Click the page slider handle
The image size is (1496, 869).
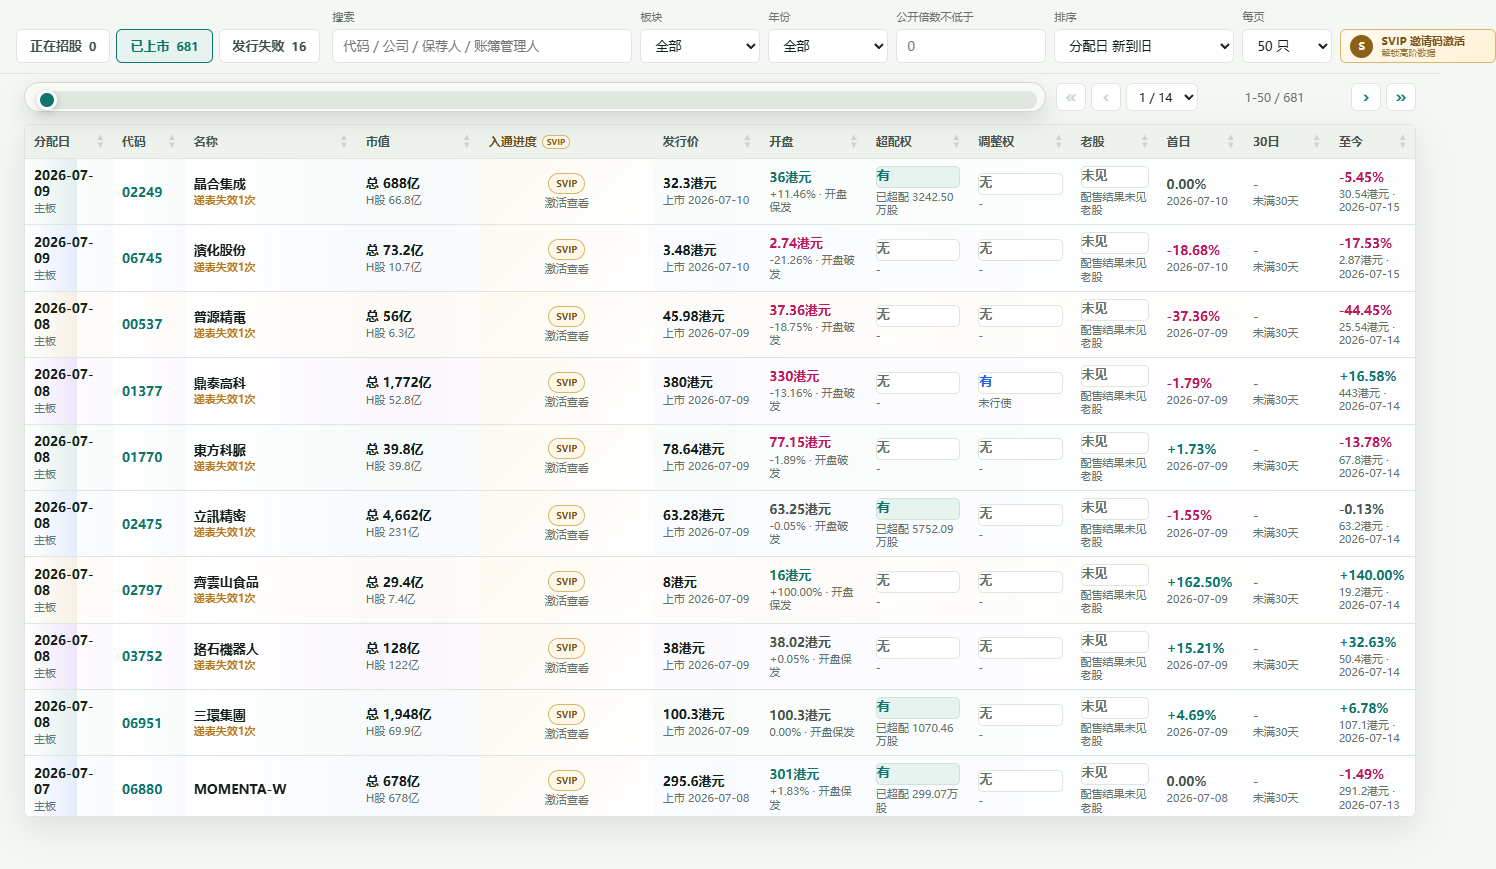pos(47,99)
